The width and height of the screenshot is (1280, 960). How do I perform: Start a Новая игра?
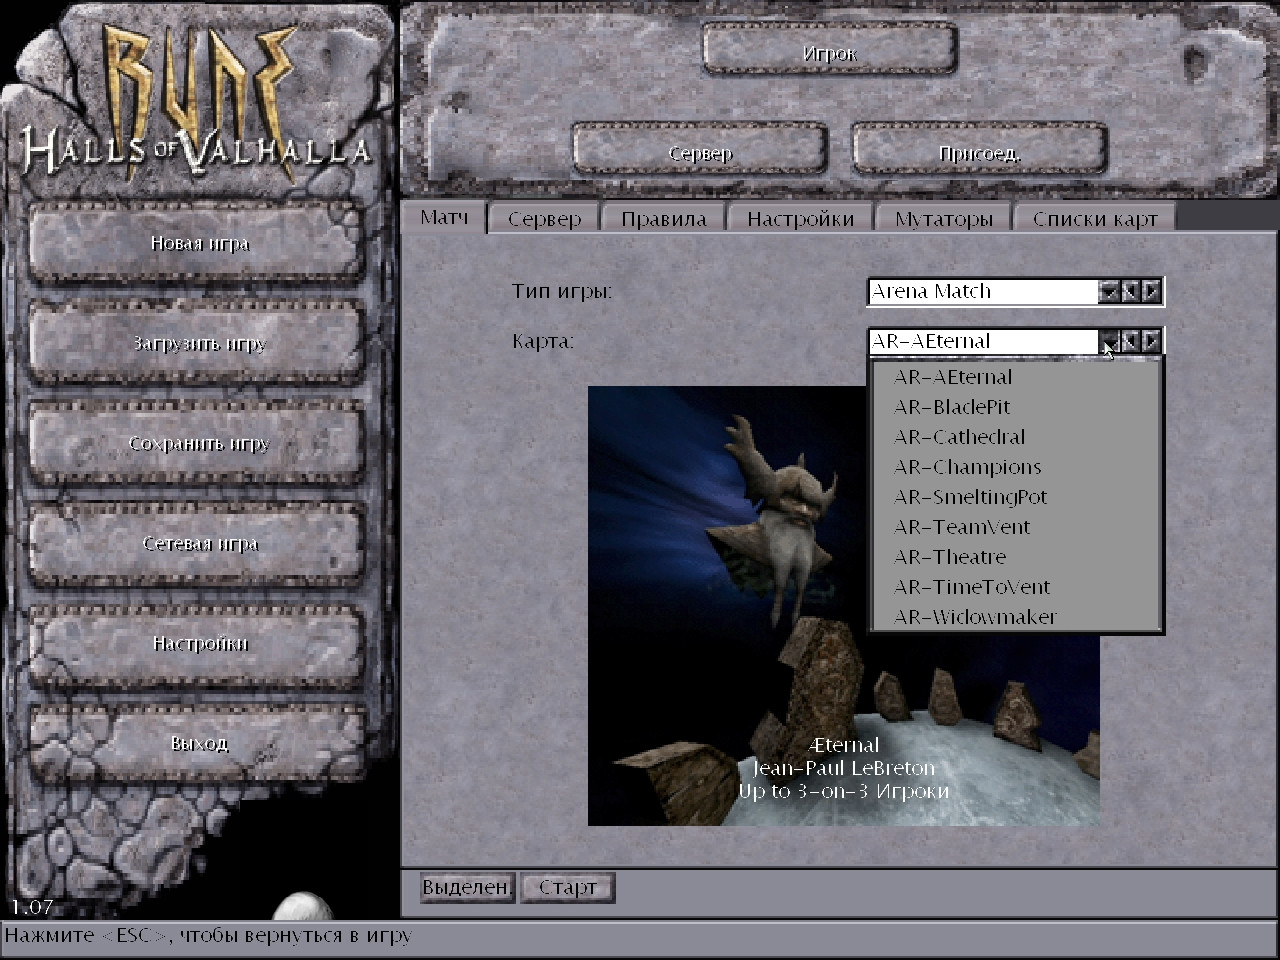(x=198, y=243)
